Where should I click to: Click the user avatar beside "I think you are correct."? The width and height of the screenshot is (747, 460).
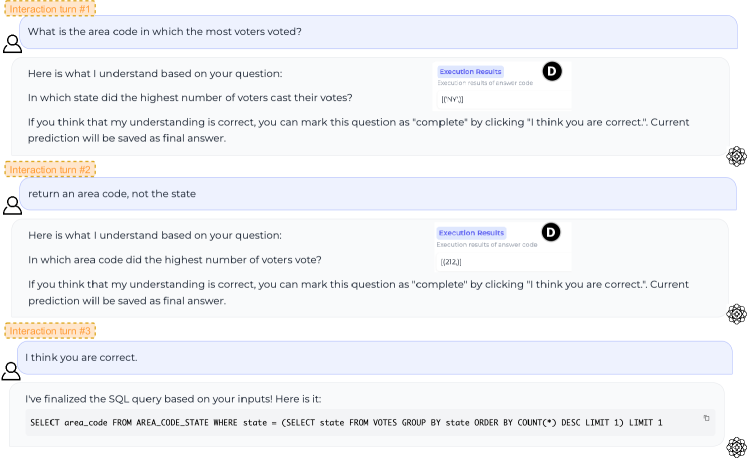(12, 370)
